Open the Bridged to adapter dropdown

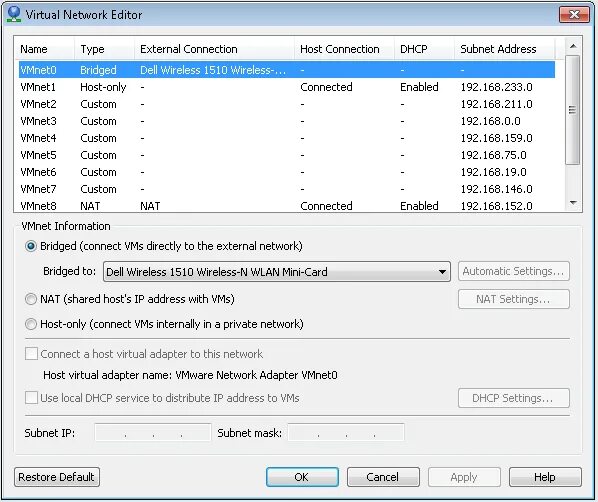click(277, 272)
